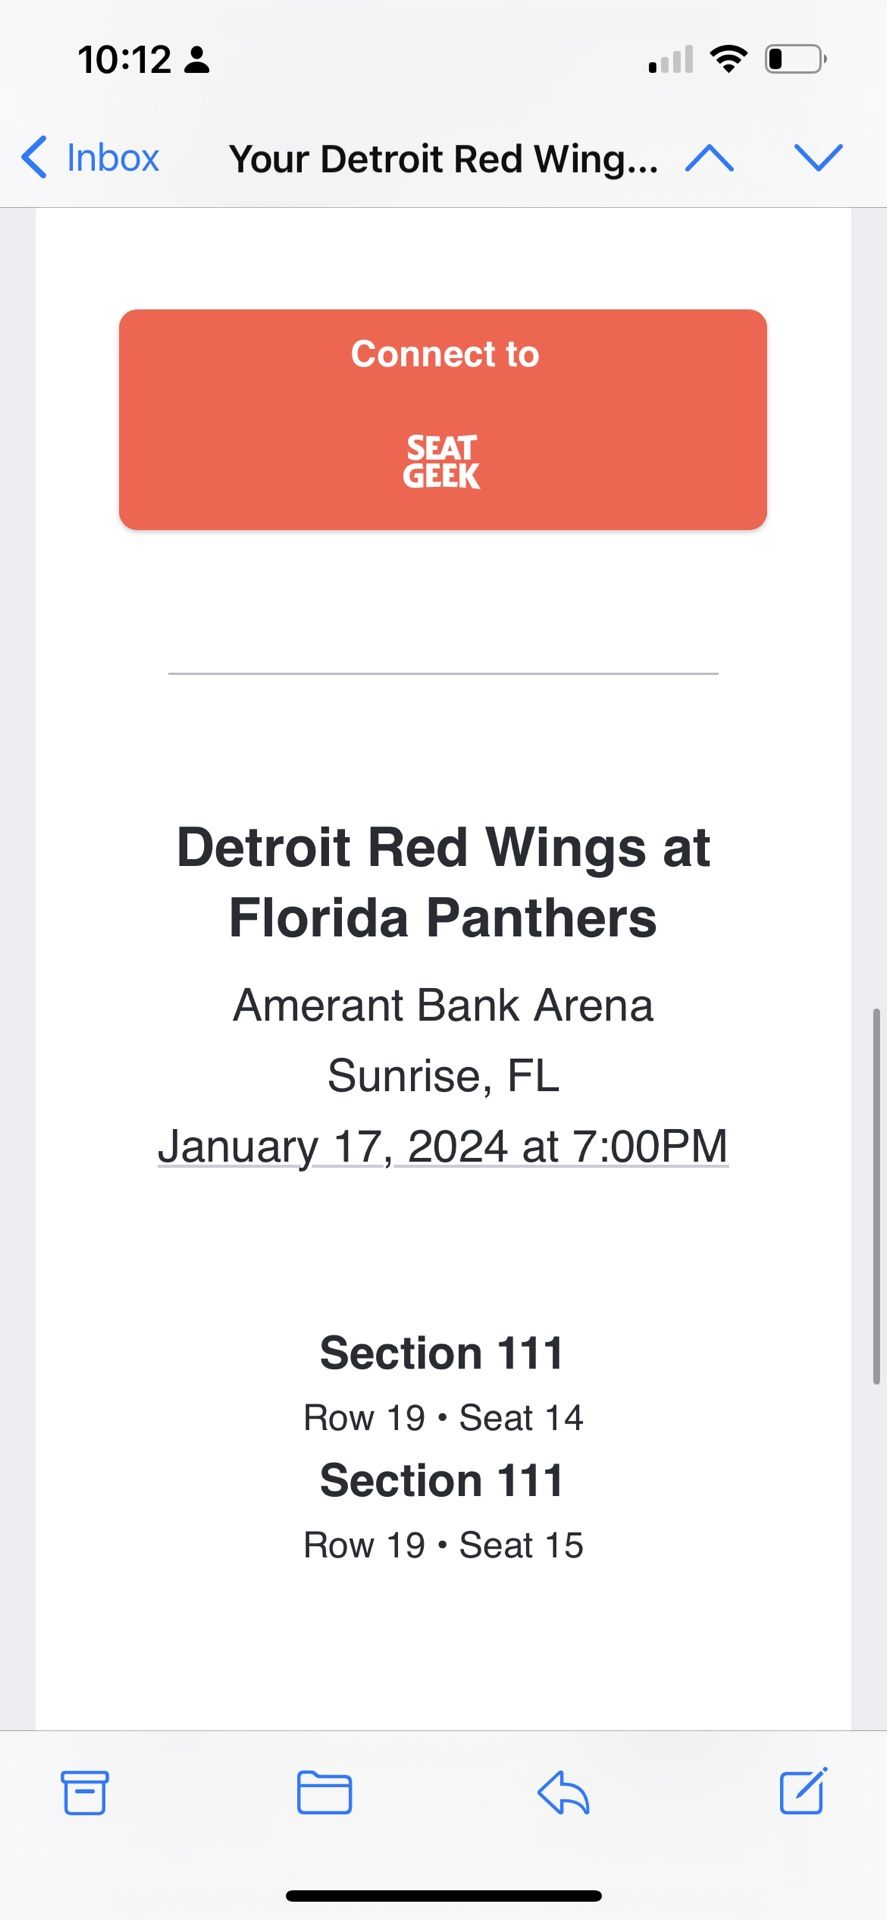
Task: Tap the message scrollbar indicator
Action: 876,1196
